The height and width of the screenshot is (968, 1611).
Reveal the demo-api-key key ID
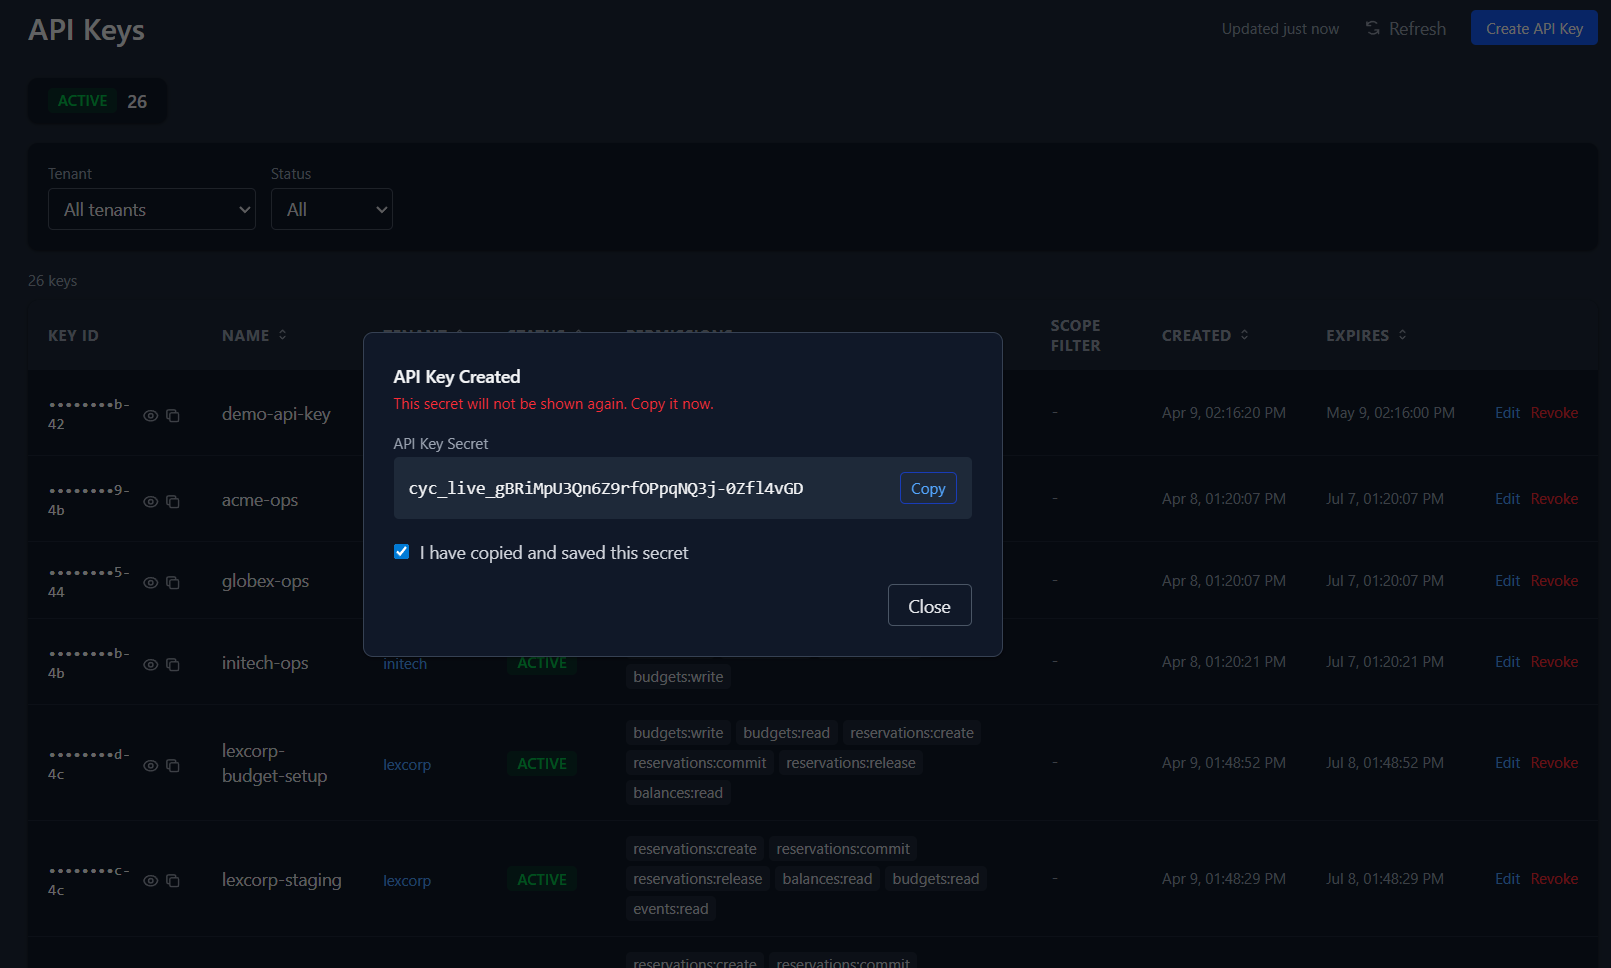[x=150, y=415]
